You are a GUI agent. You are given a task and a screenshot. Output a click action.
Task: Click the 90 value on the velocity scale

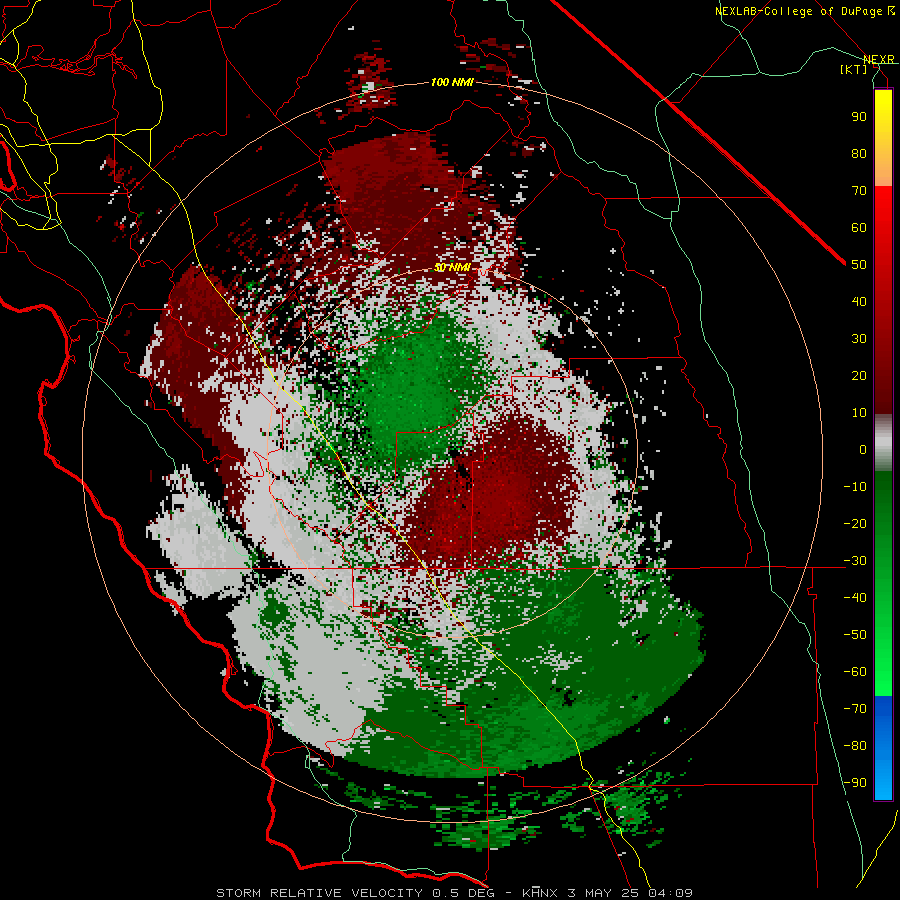click(x=859, y=117)
